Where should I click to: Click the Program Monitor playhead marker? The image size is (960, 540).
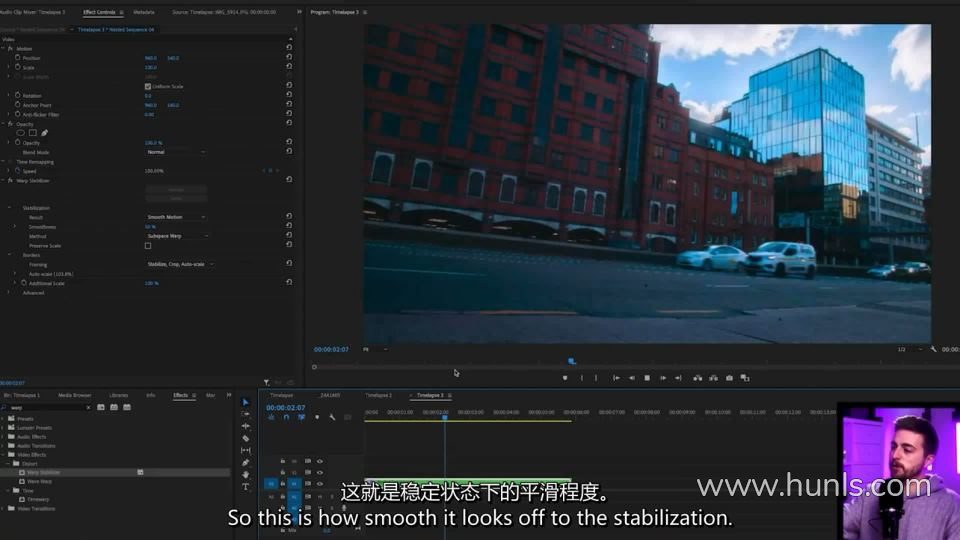tap(572, 361)
